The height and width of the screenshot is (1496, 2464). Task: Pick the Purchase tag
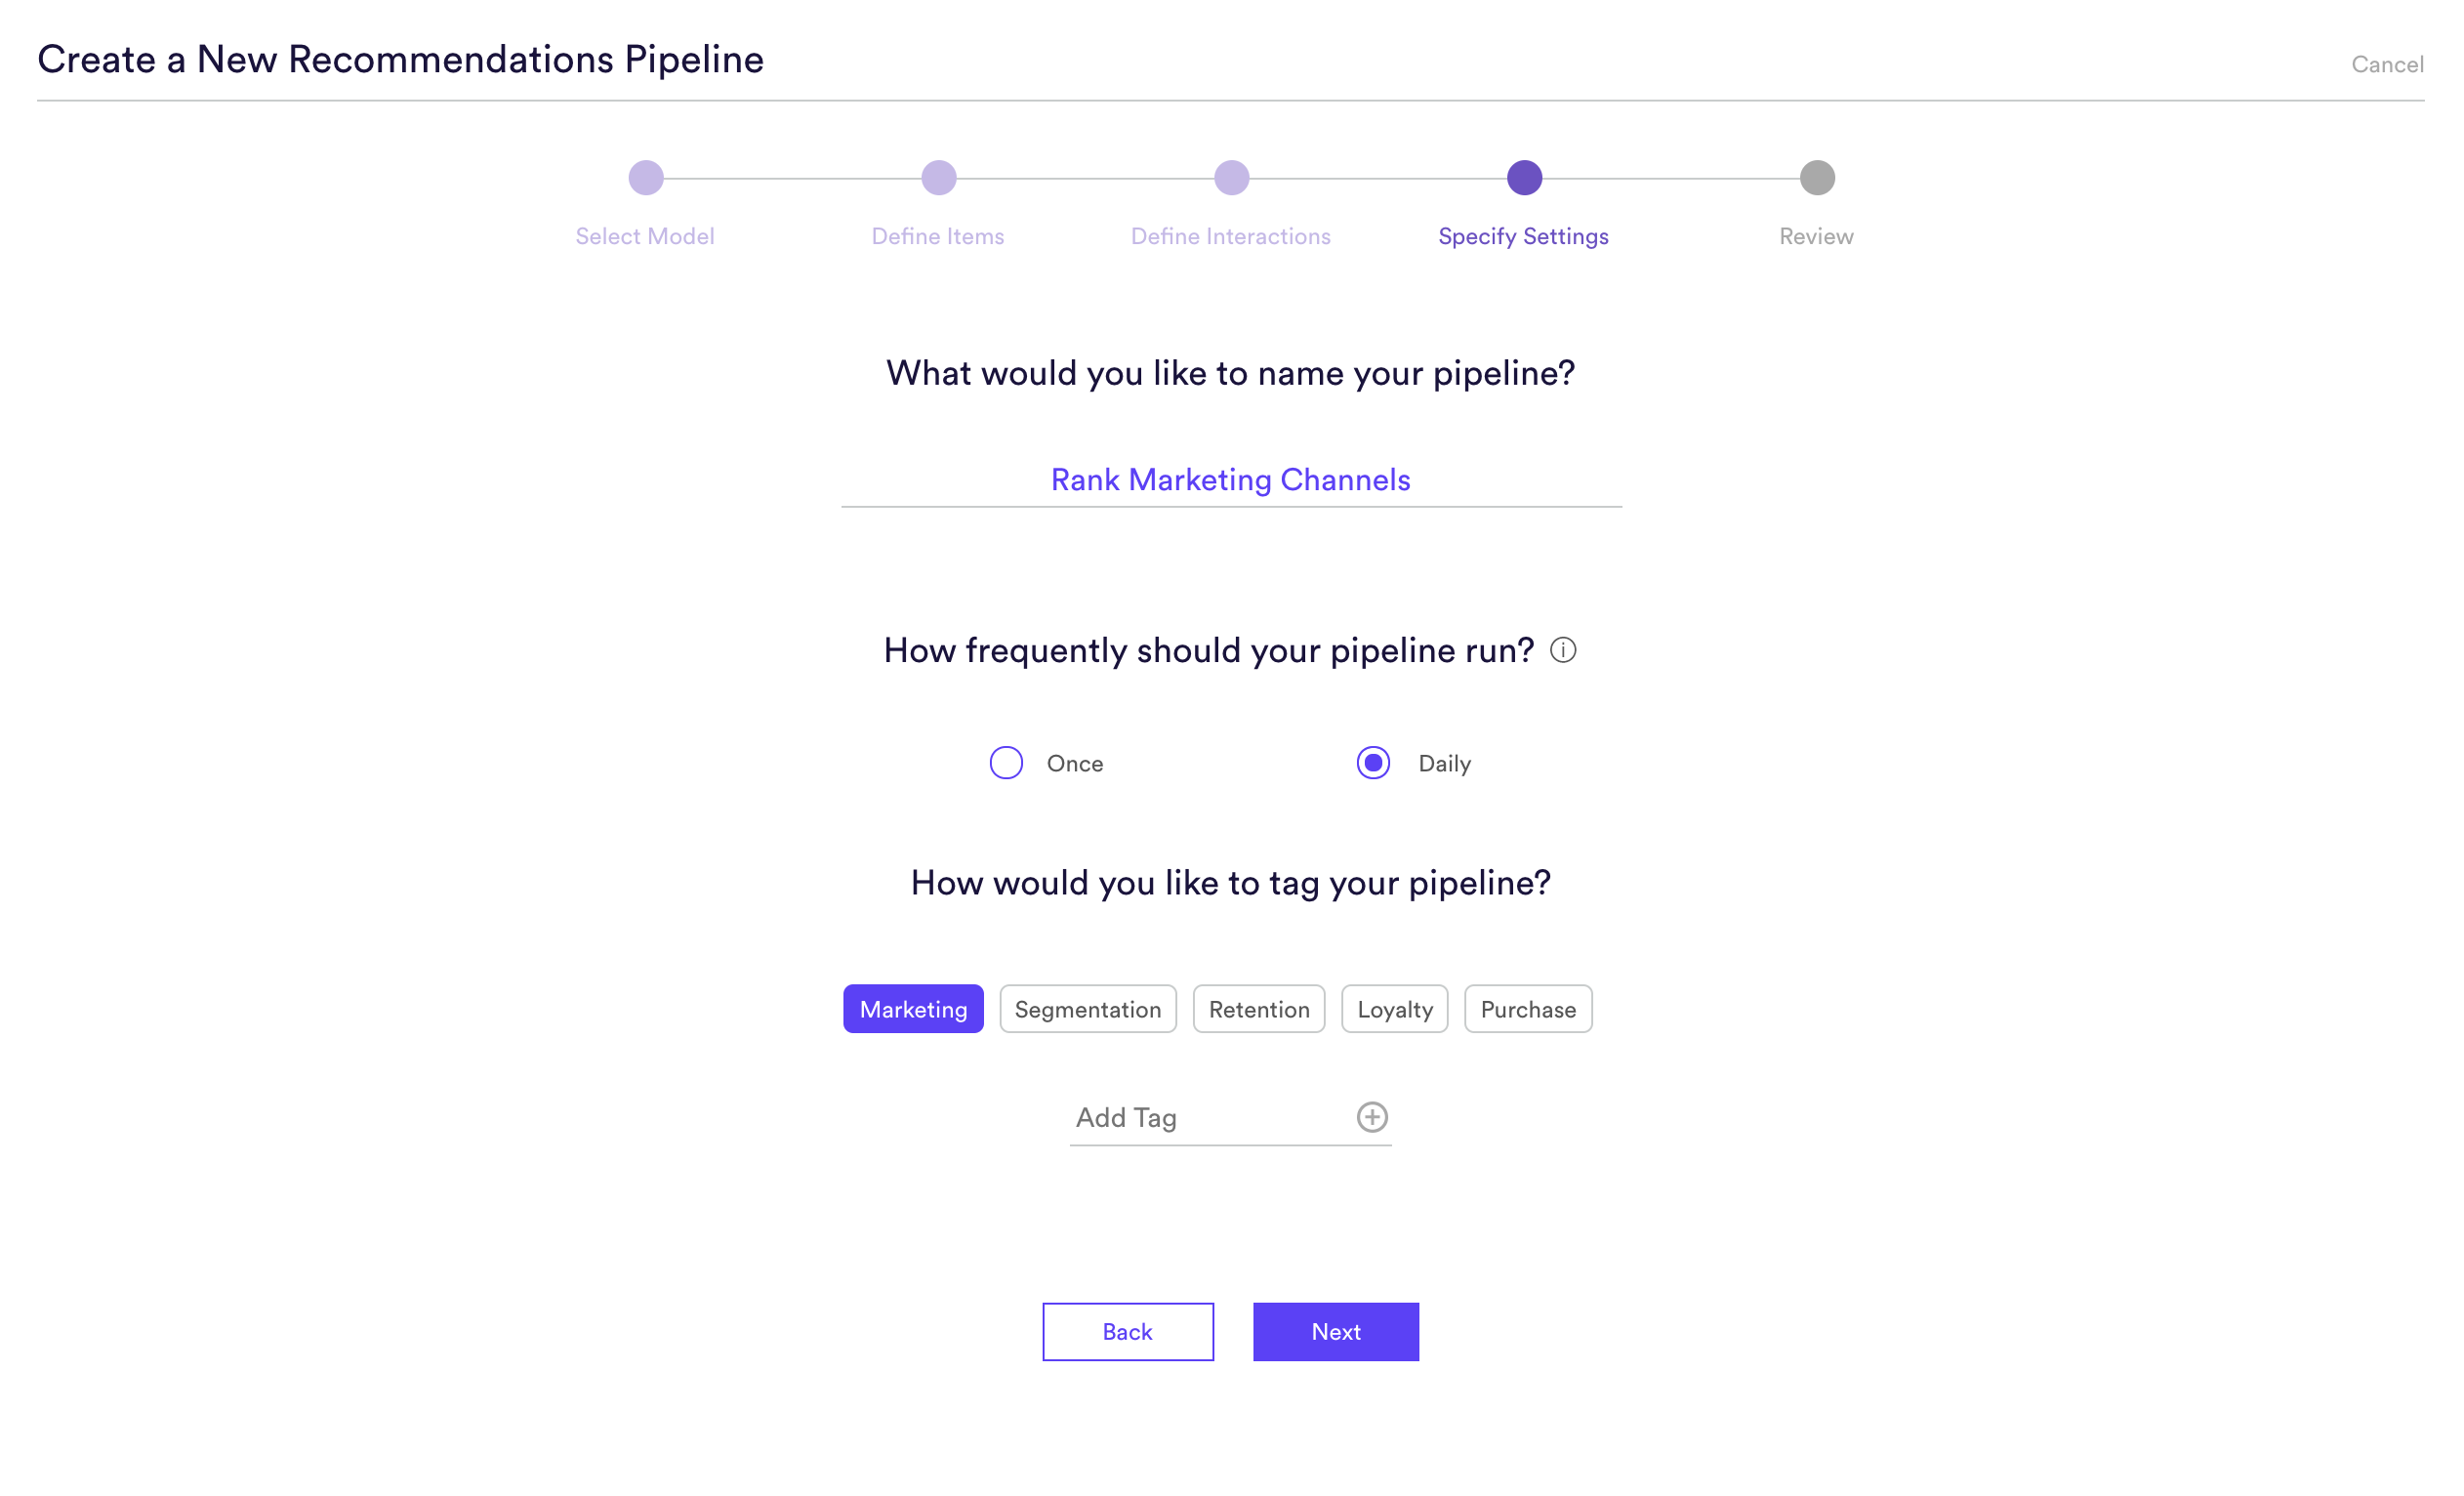[x=1528, y=1009]
